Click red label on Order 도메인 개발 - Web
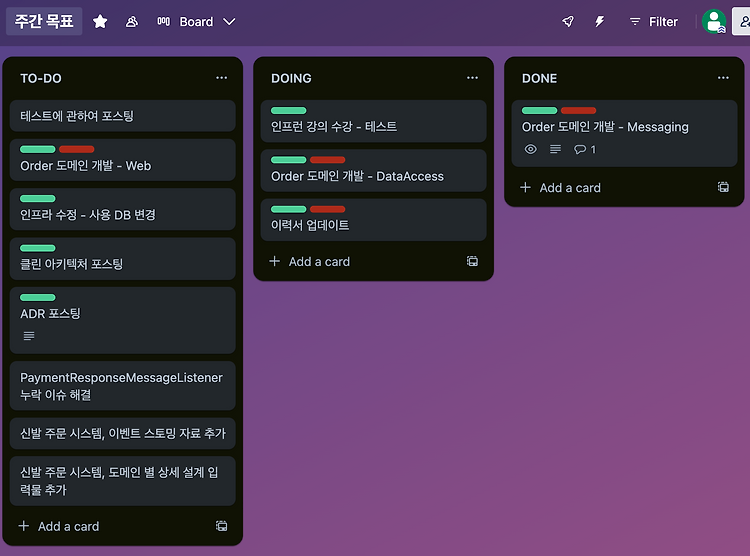 pyautogui.click(x=77, y=149)
